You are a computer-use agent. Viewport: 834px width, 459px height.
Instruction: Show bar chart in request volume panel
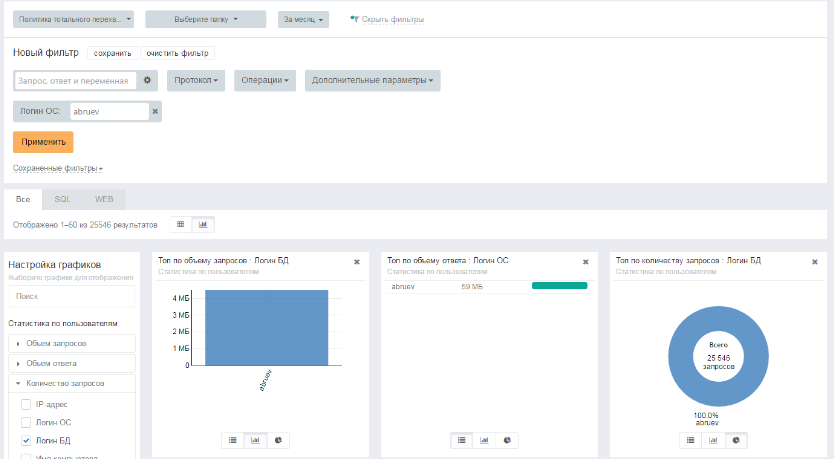point(255,440)
